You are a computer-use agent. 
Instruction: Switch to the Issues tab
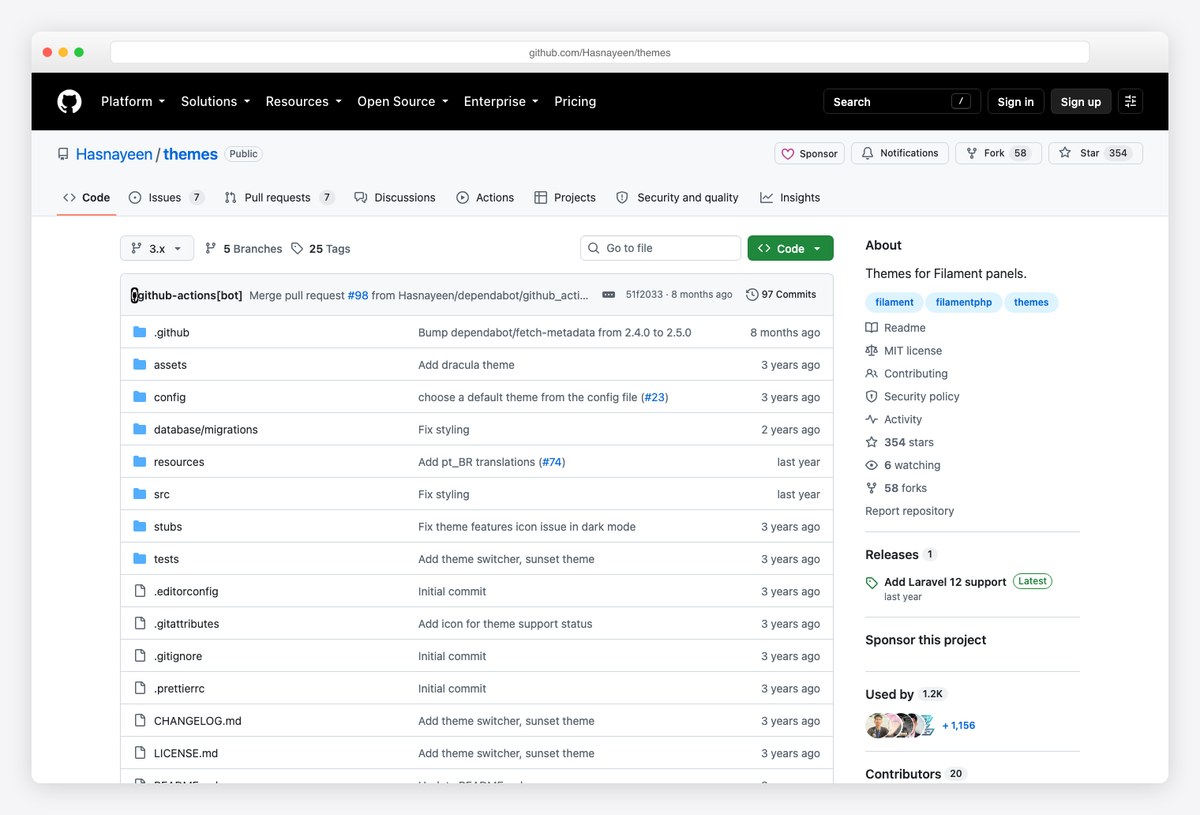tap(166, 198)
